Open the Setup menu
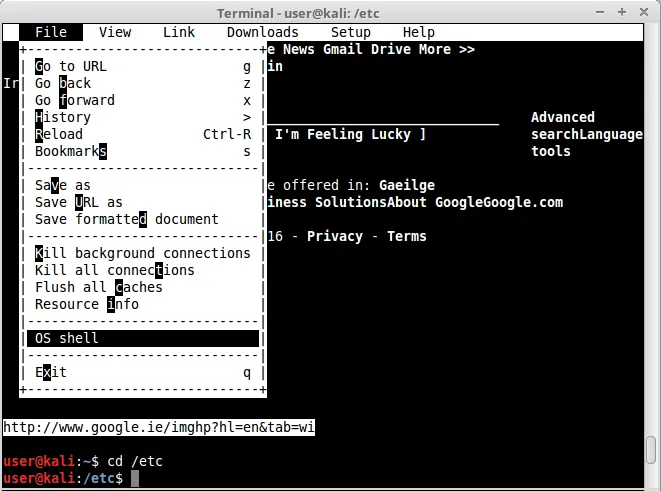Screen dimensions: 661x491 pos(350,32)
